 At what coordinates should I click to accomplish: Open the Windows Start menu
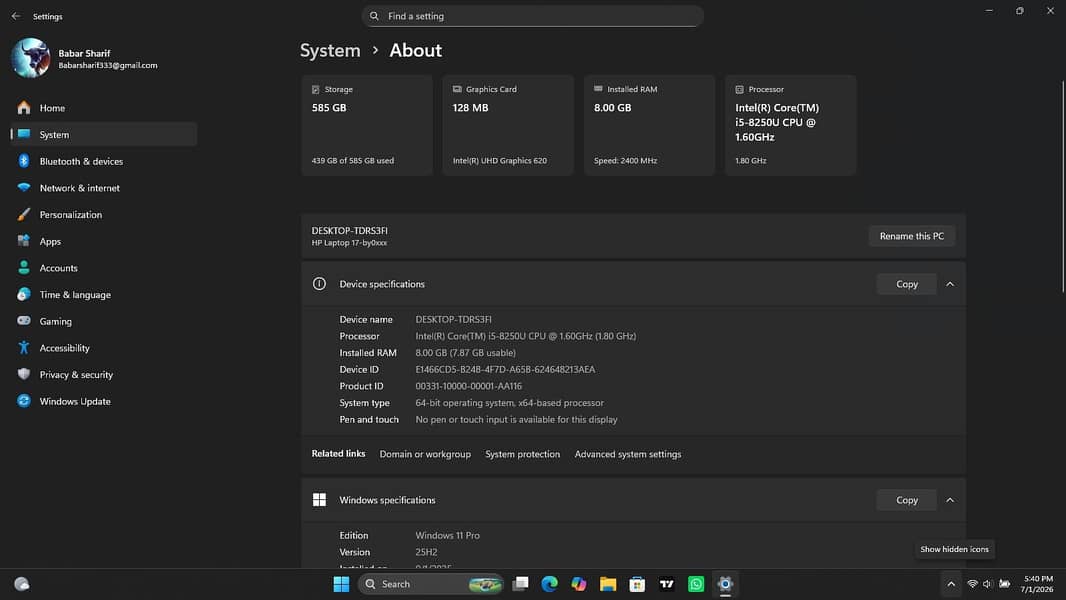pyautogui.click(x=341, y=584)
